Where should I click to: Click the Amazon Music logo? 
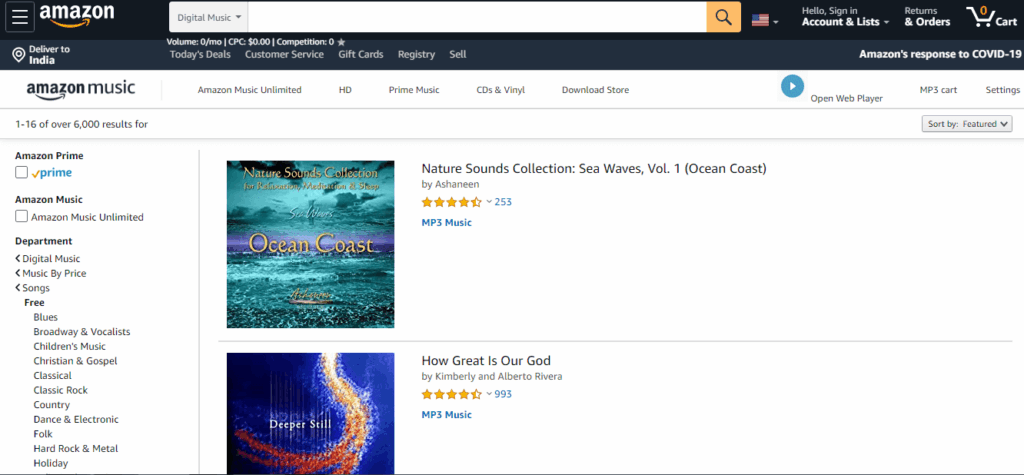81,90
